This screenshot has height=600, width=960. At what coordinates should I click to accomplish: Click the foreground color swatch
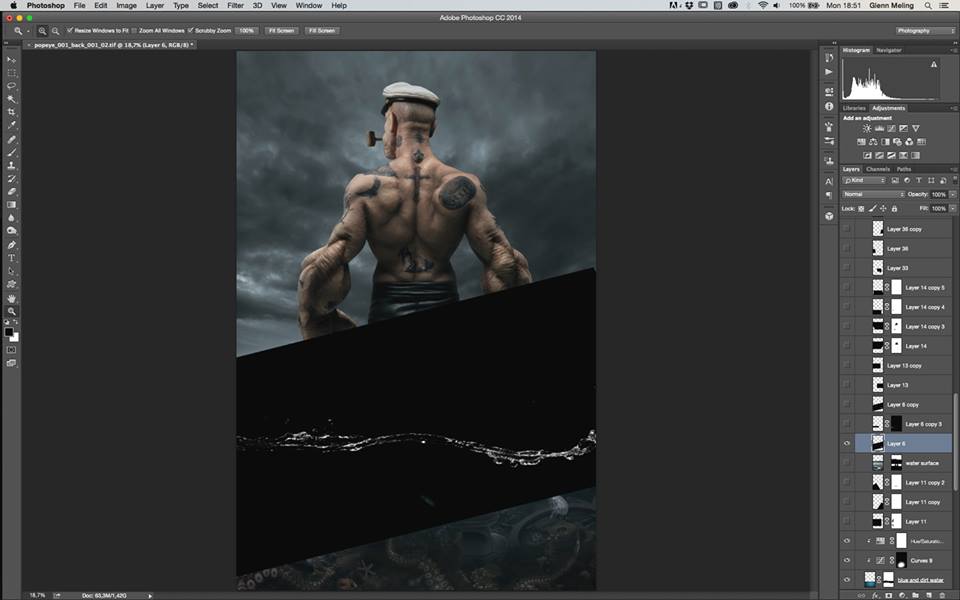tap(9, 332)
